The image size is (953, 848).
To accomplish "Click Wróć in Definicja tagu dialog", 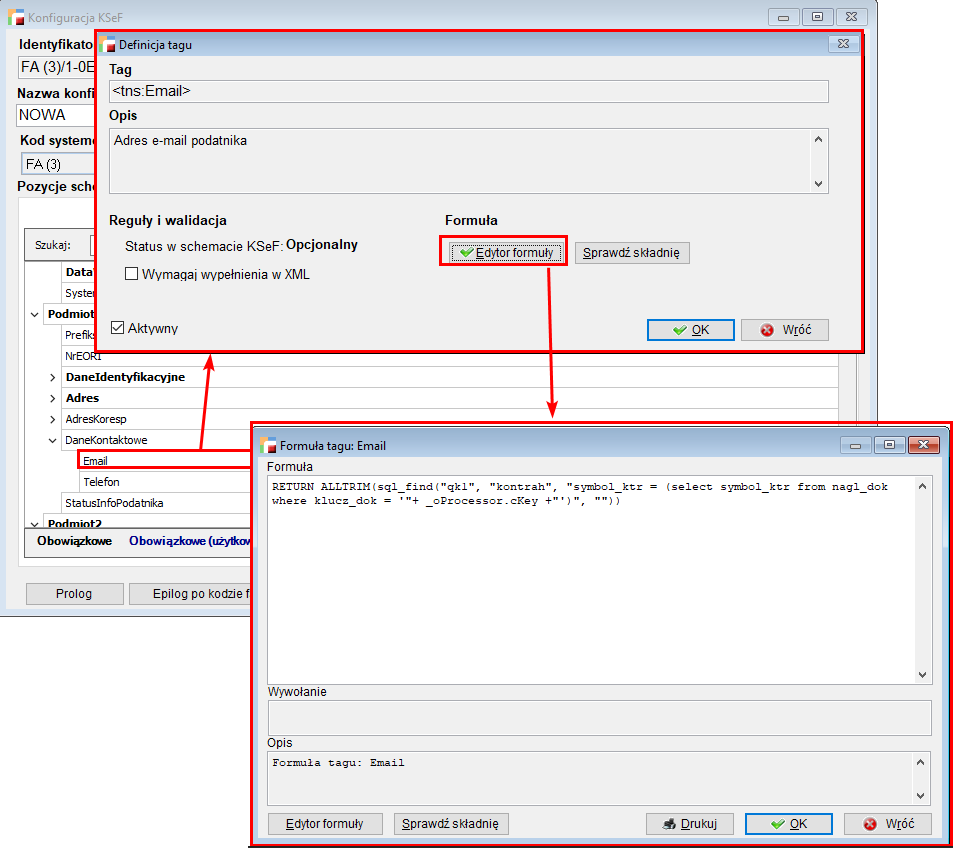I will [784, 329].
